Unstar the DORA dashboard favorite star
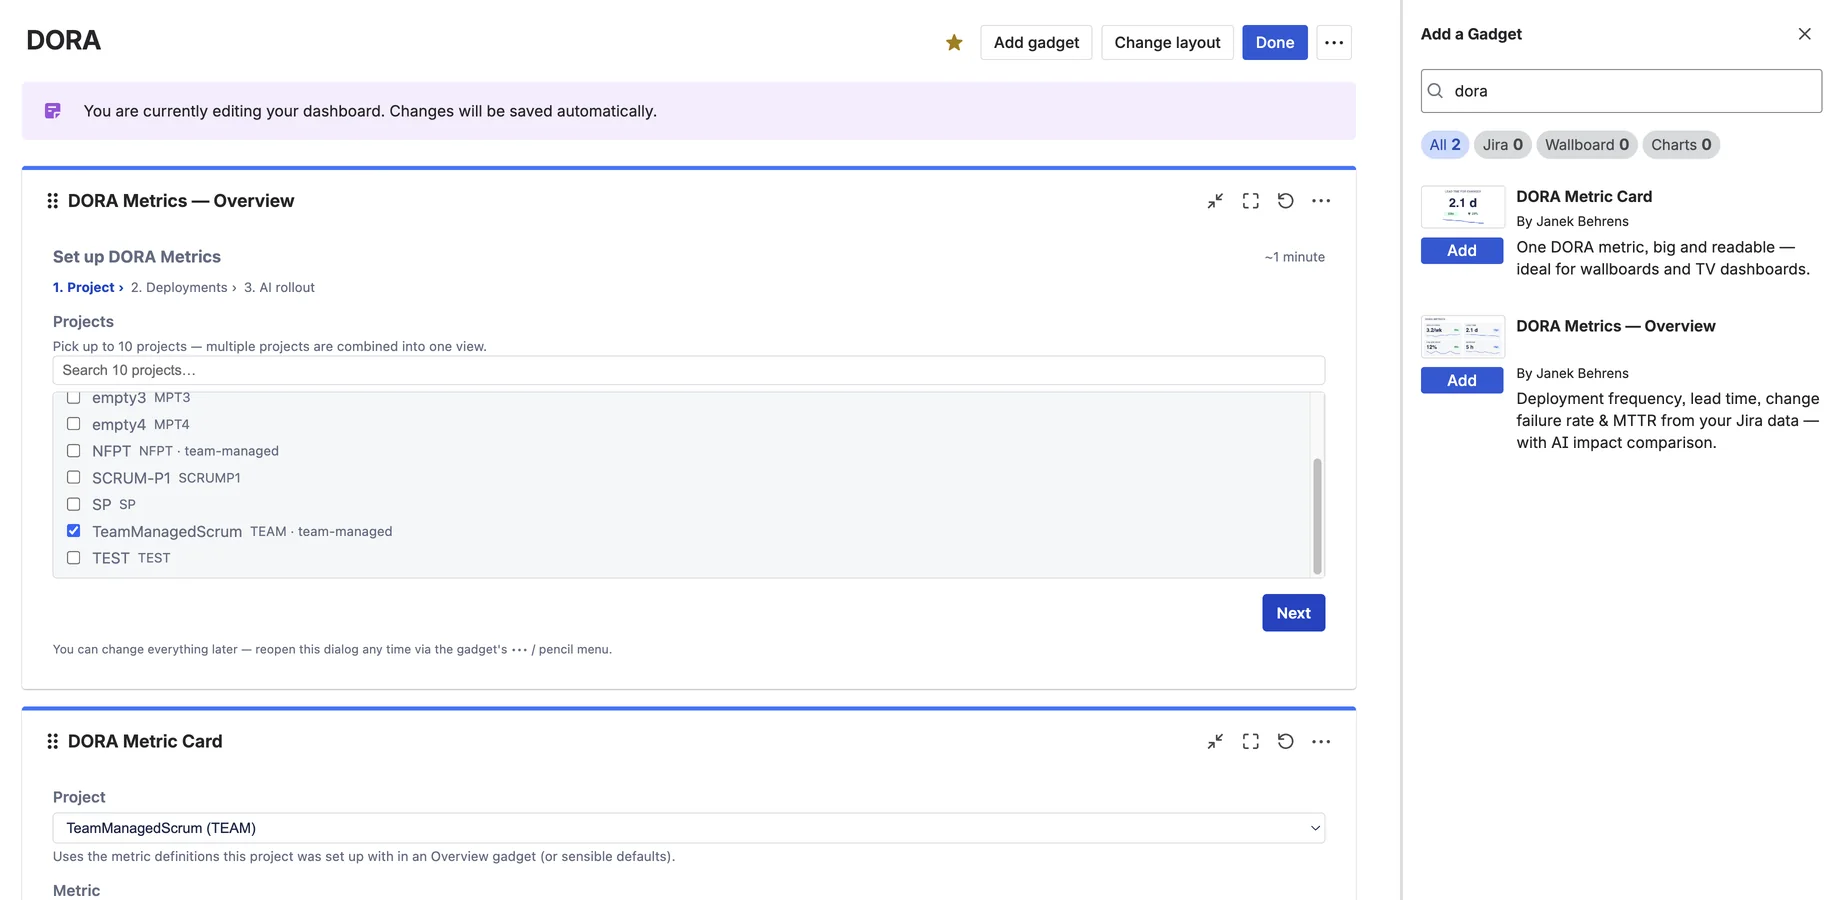 click(x=954, y=42)
